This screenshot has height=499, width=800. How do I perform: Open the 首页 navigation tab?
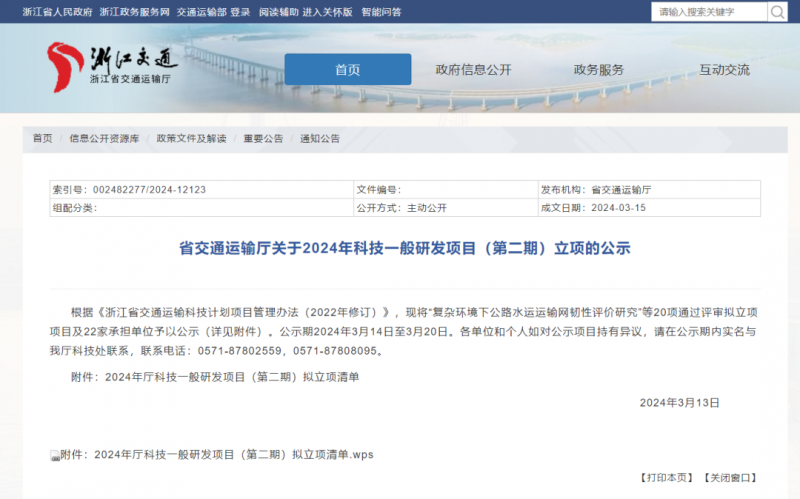point(347,70)
